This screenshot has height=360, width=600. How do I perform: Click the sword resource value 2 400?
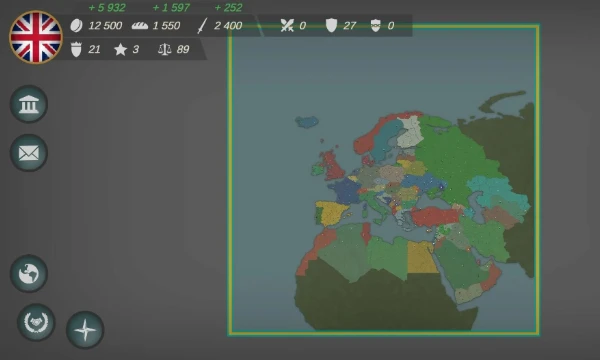(x=228, y=26)
